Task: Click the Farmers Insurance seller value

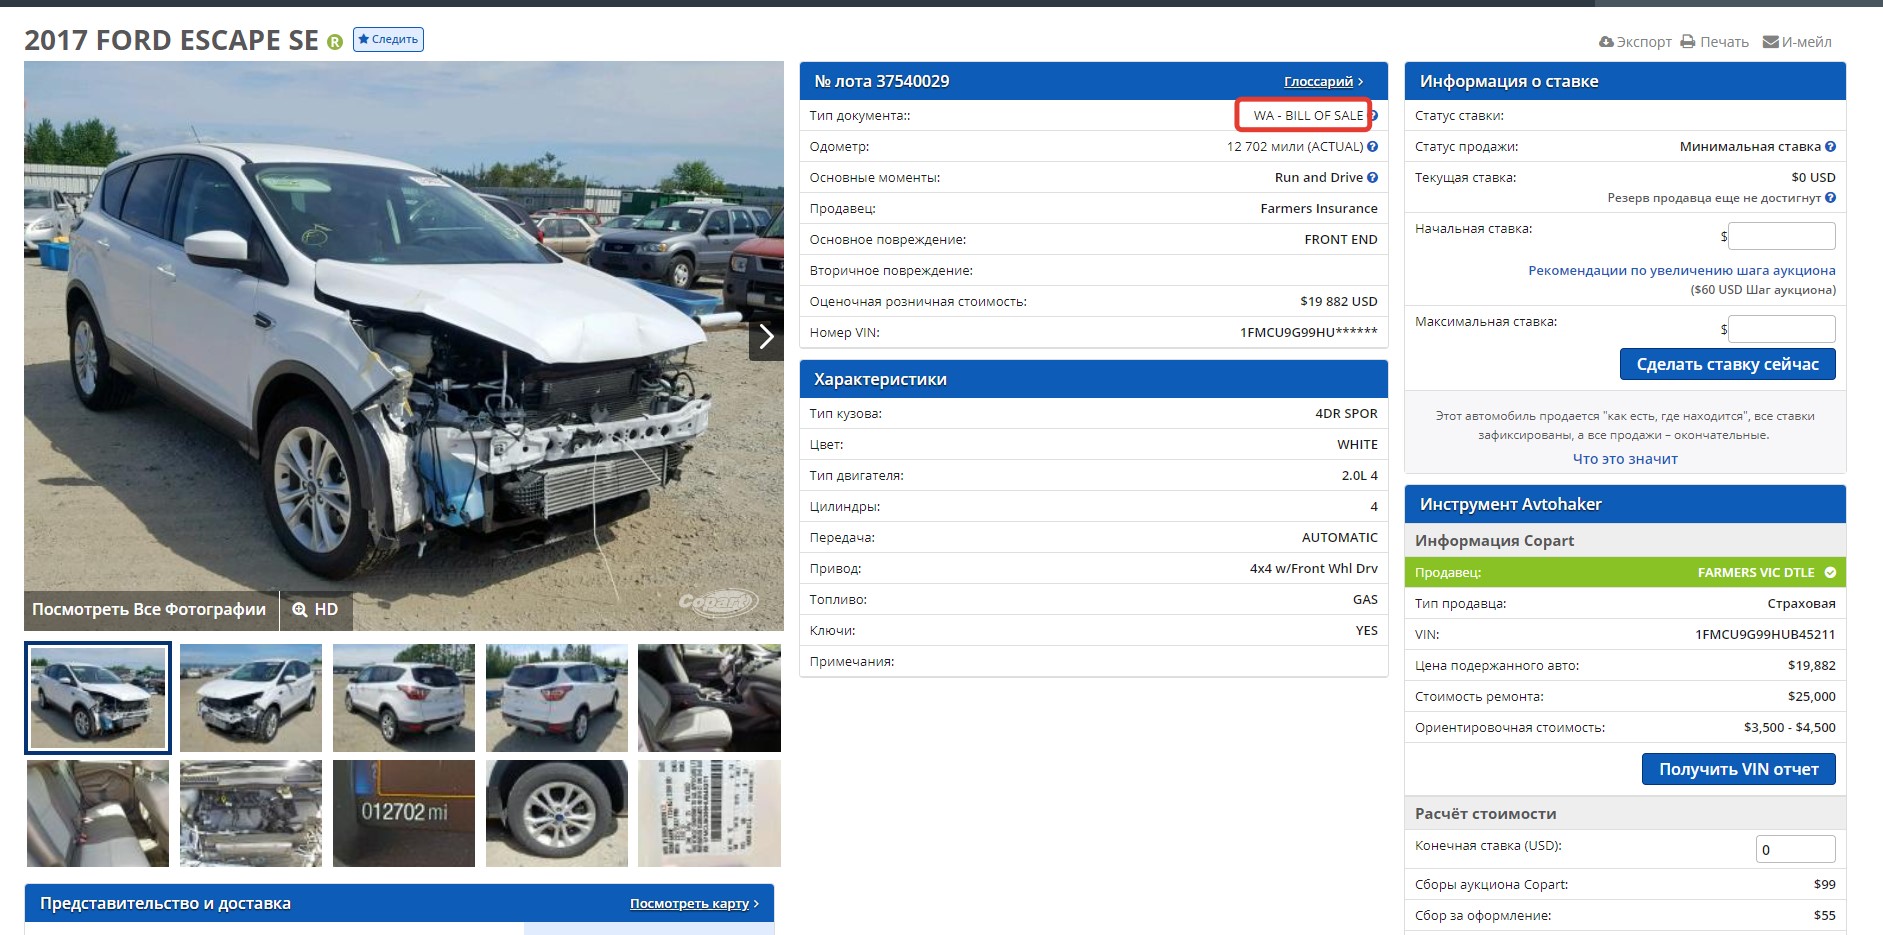Action: pos(1319,208)
